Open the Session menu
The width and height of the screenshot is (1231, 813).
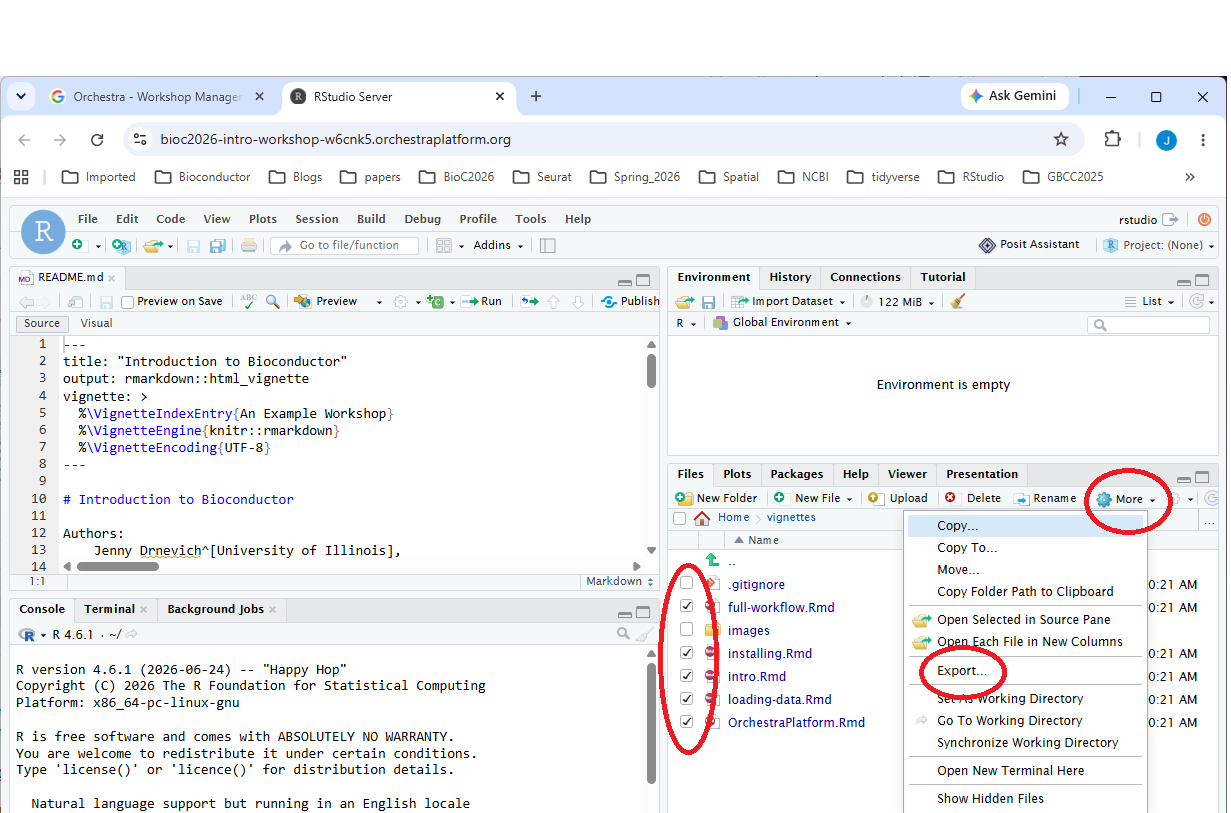click(x=317, y=219)
